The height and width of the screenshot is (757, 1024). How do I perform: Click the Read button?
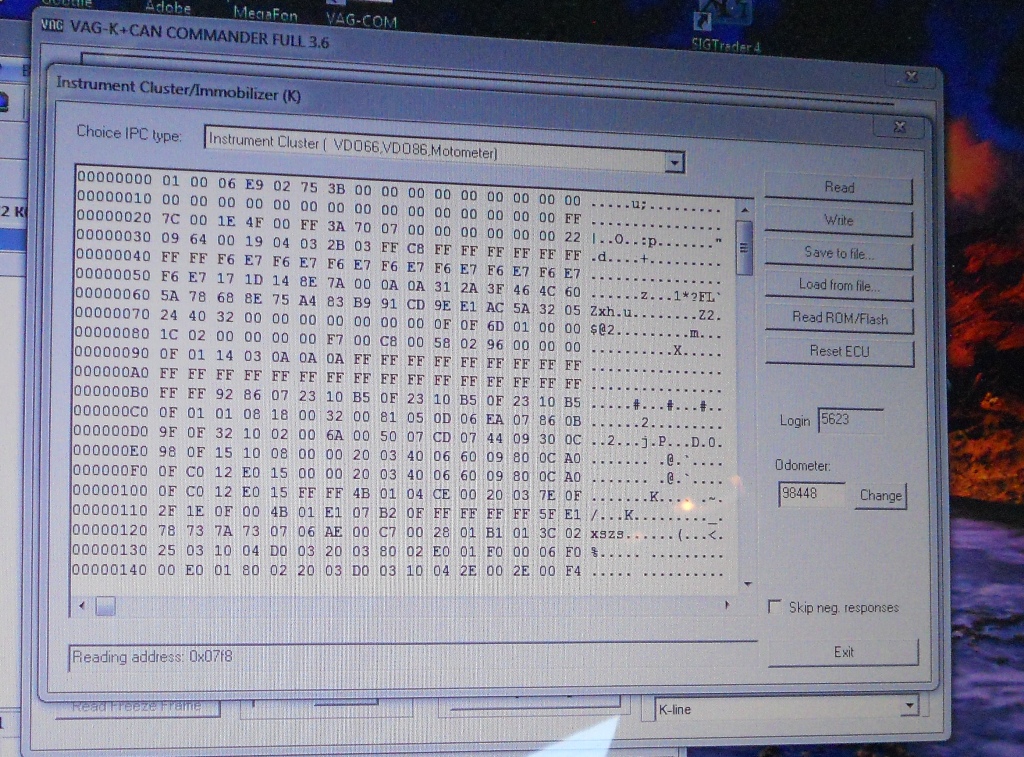click(839, 188)
